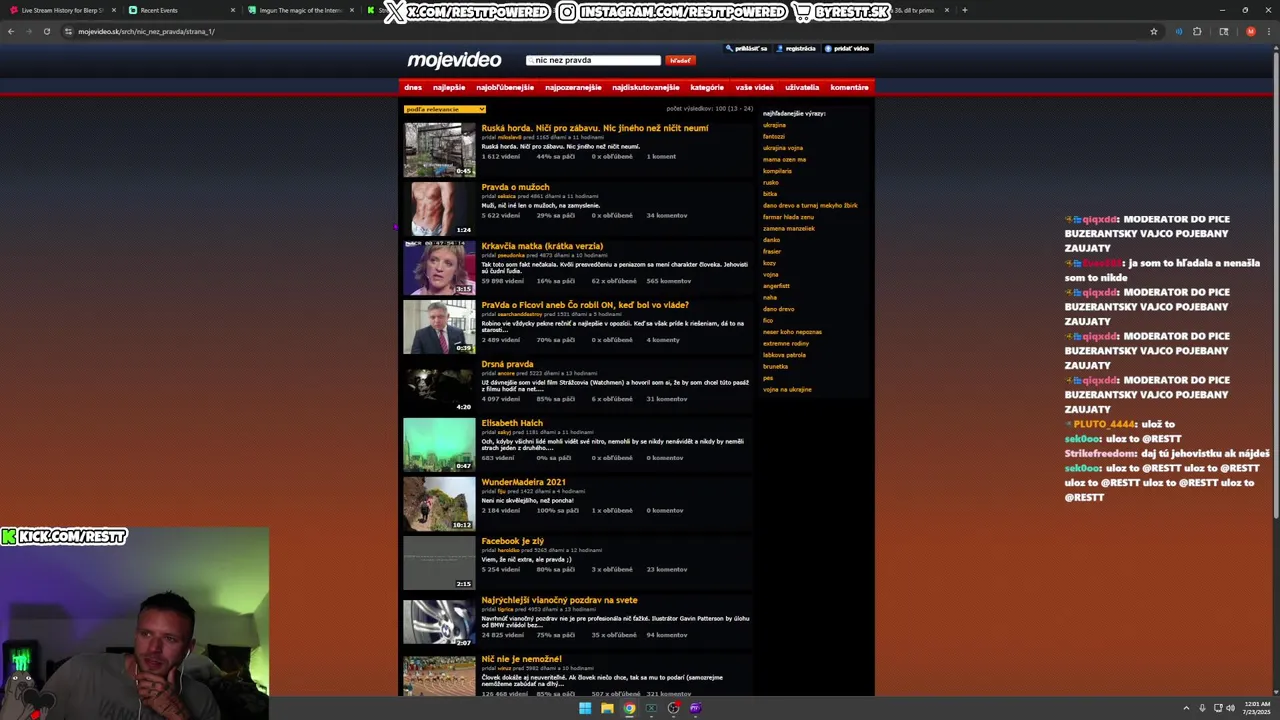
Task: Switch to Live Stream History tab
Action: [60, 10]
